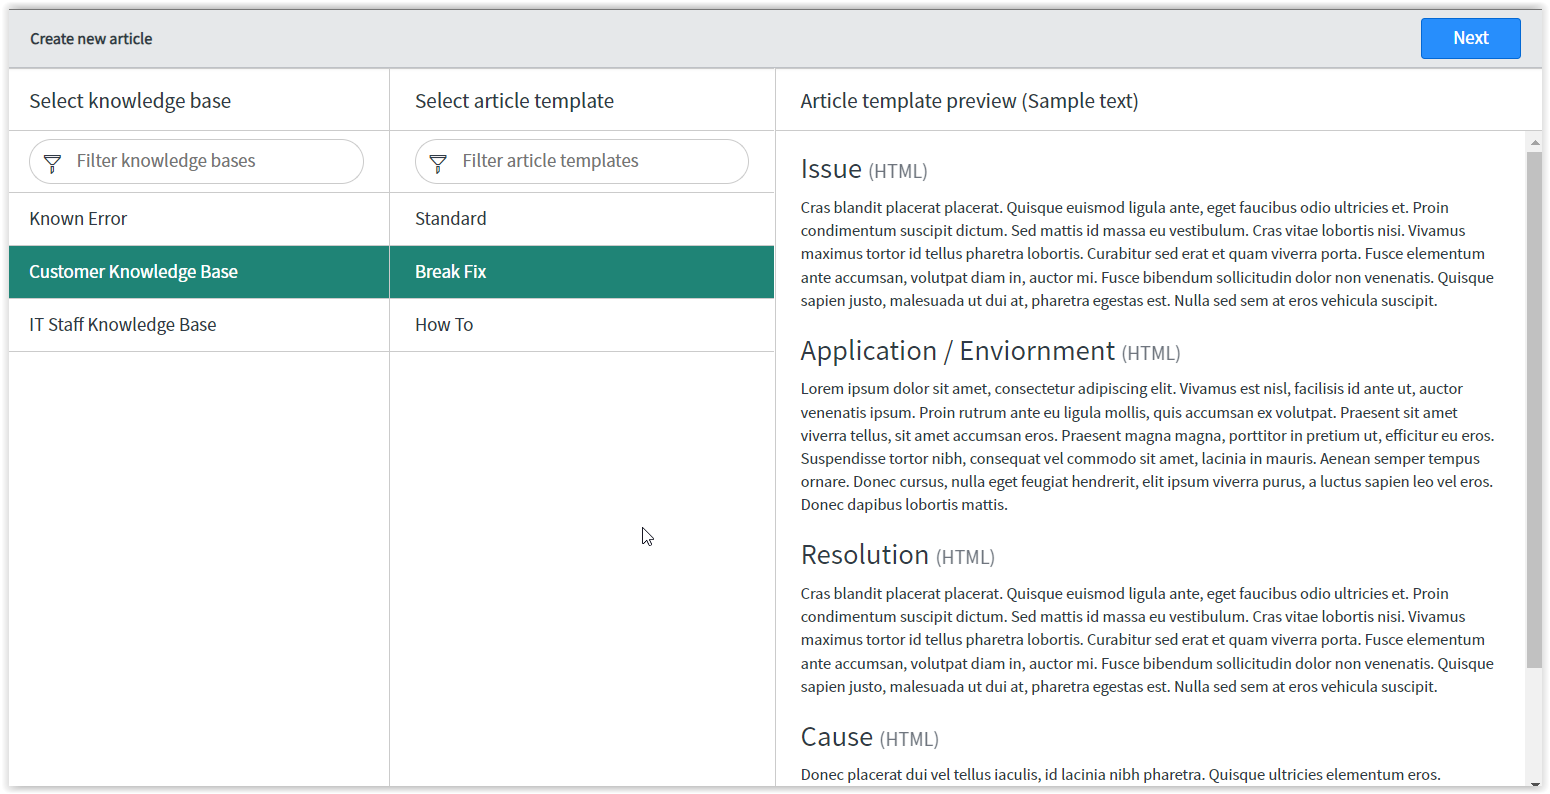Choose the Standard article template
The width and height of the screenshot is (1550, 794).
coord(451,218)
